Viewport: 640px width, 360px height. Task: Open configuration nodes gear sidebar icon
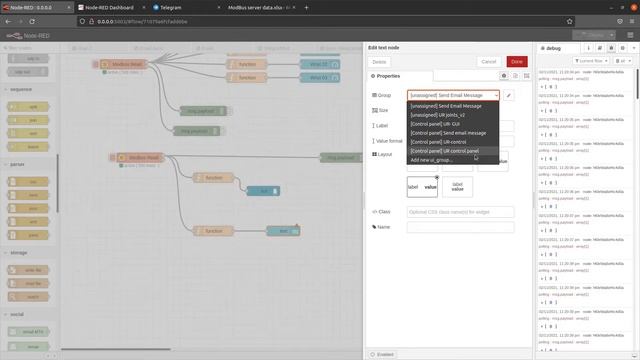pos(622,48)
